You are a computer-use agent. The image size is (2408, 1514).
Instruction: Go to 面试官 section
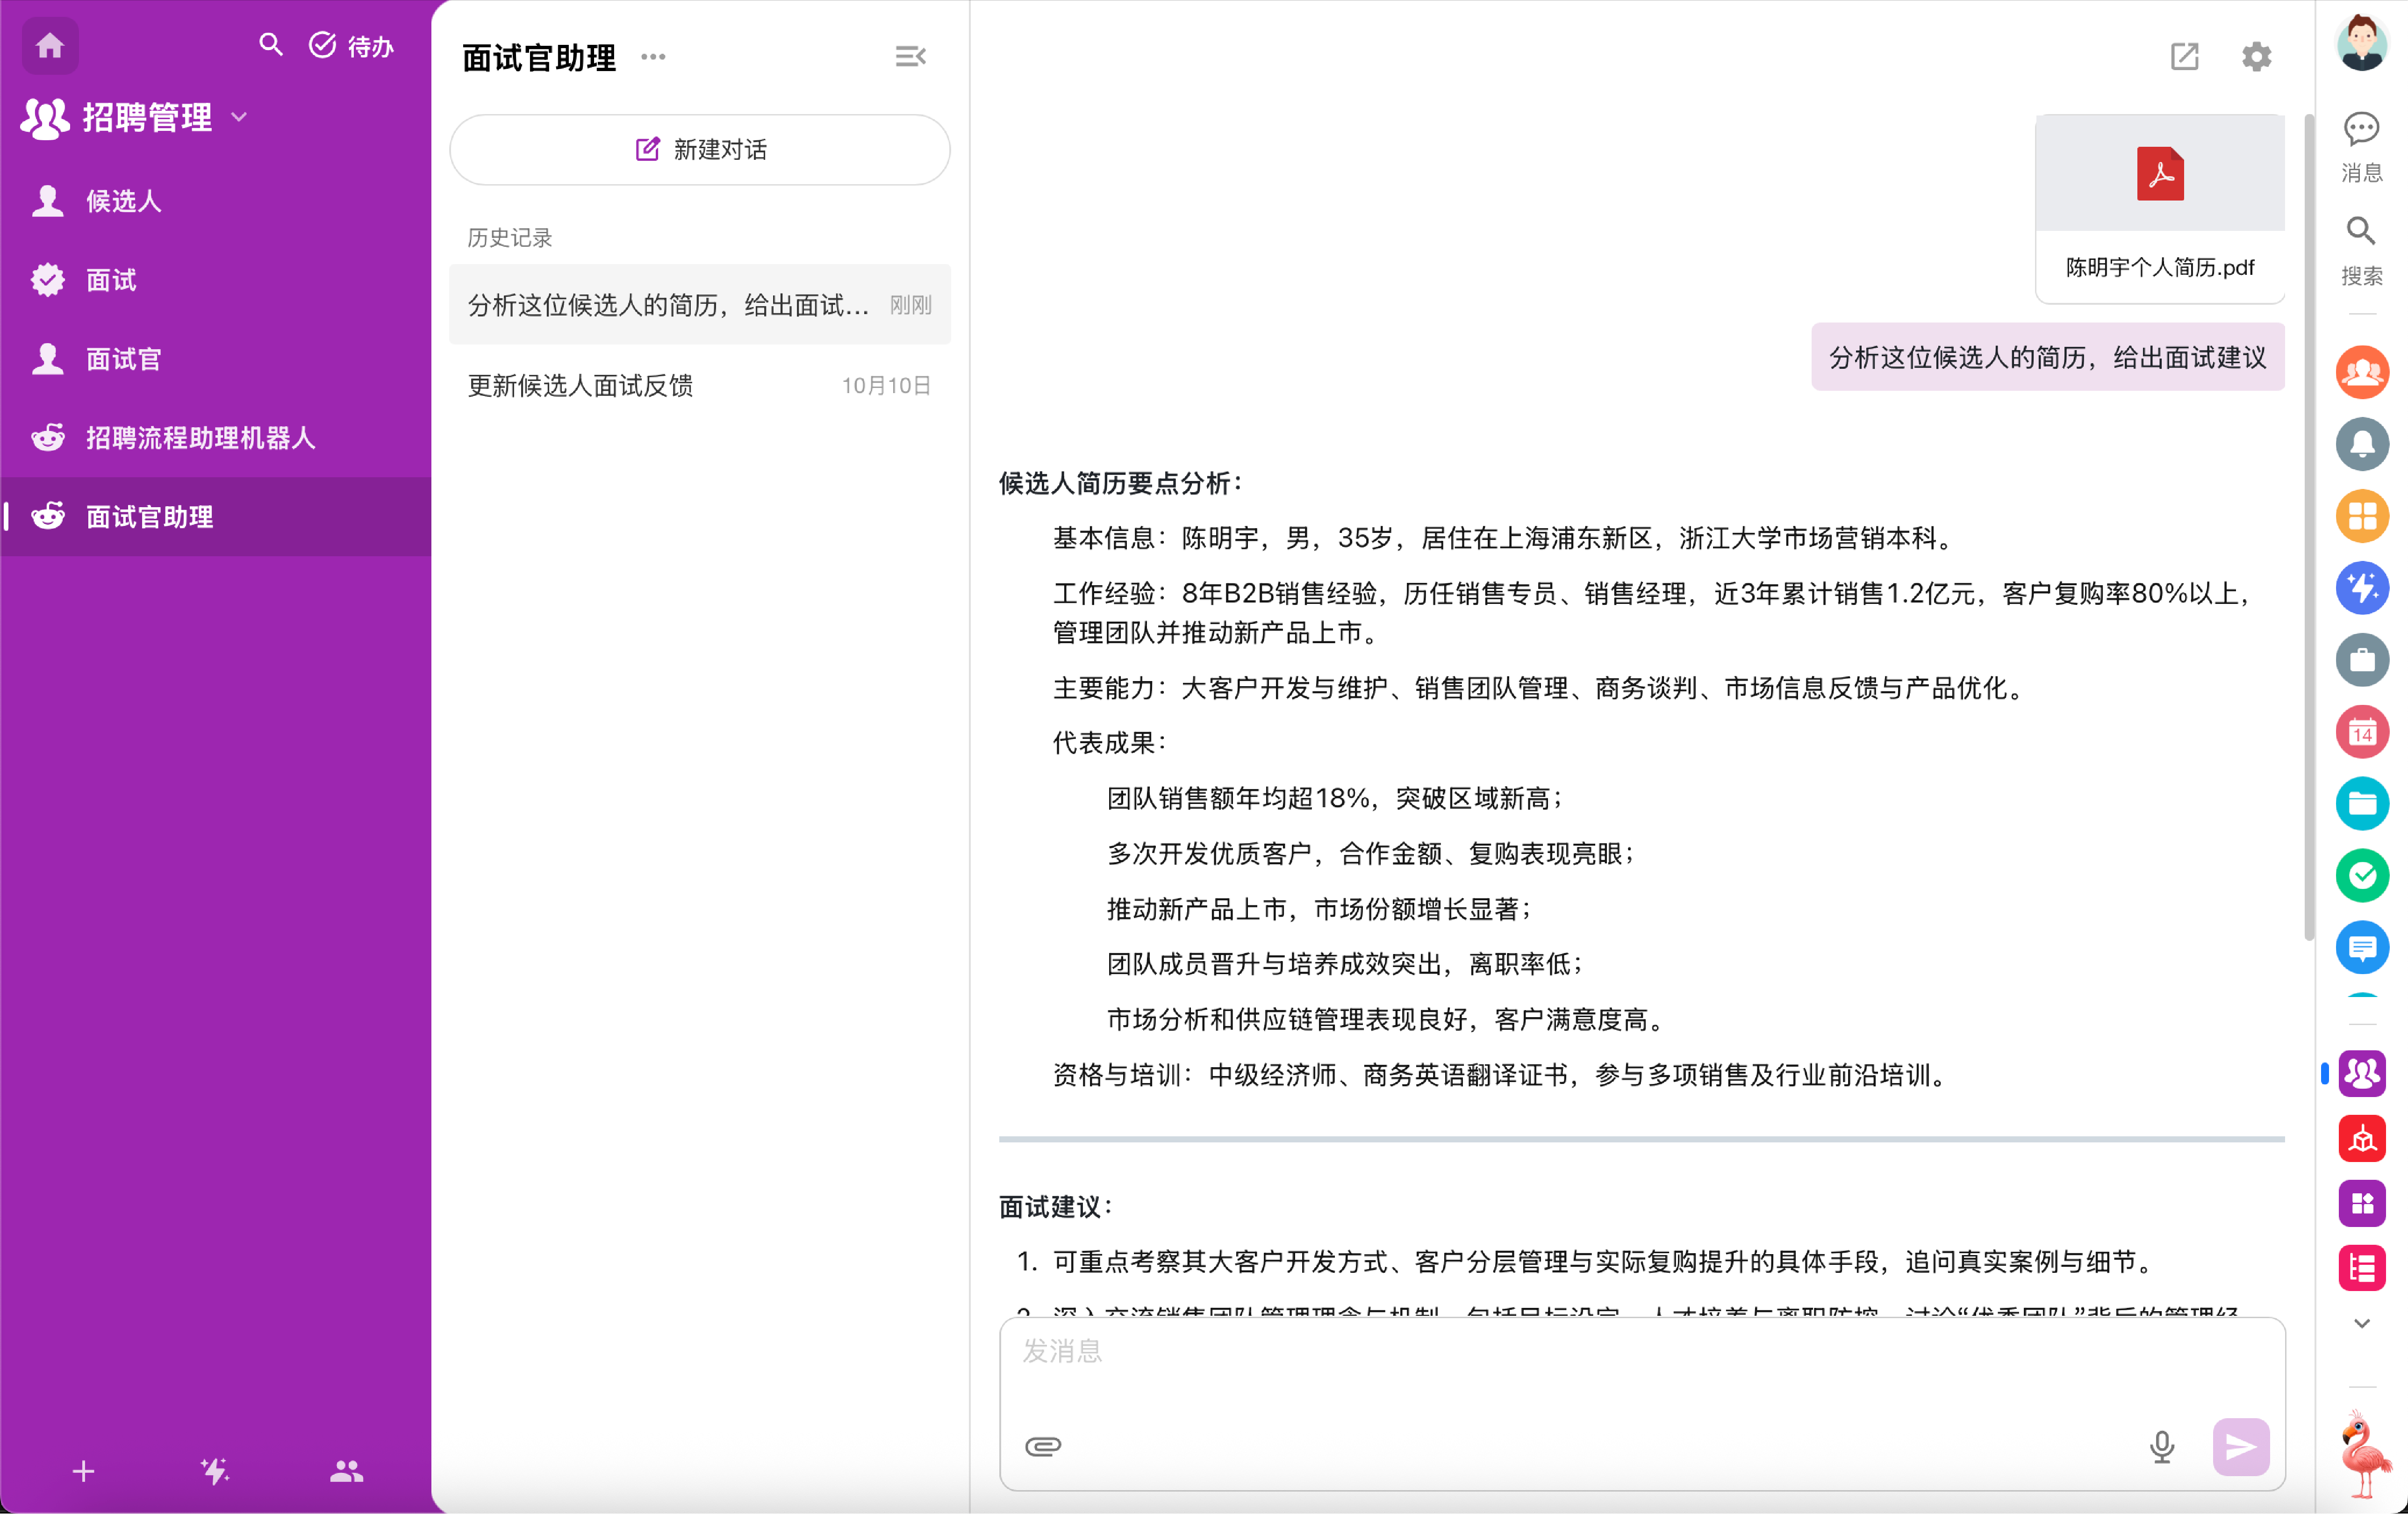coord(123,359)
